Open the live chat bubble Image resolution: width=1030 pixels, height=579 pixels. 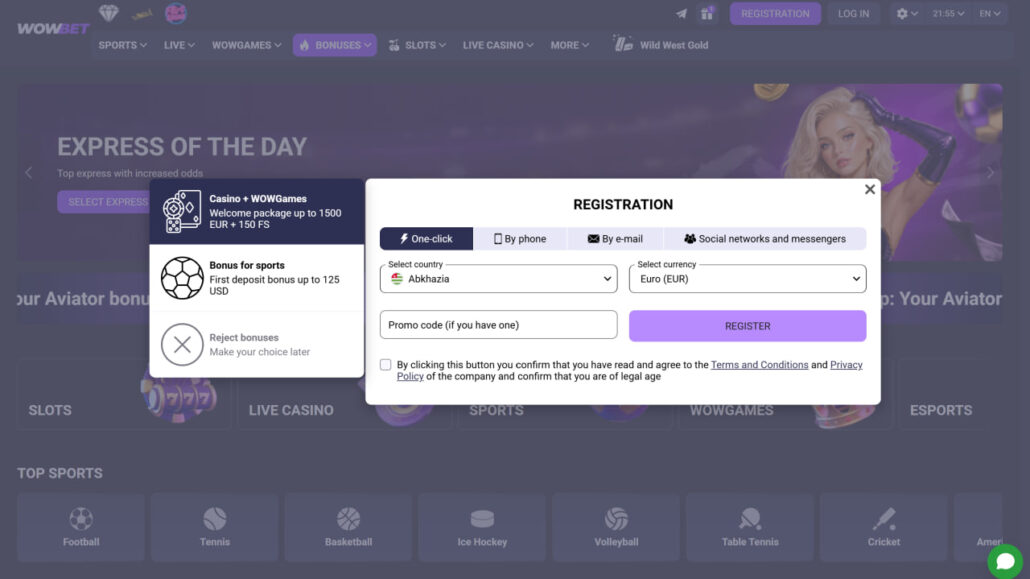coord(1005,561)
